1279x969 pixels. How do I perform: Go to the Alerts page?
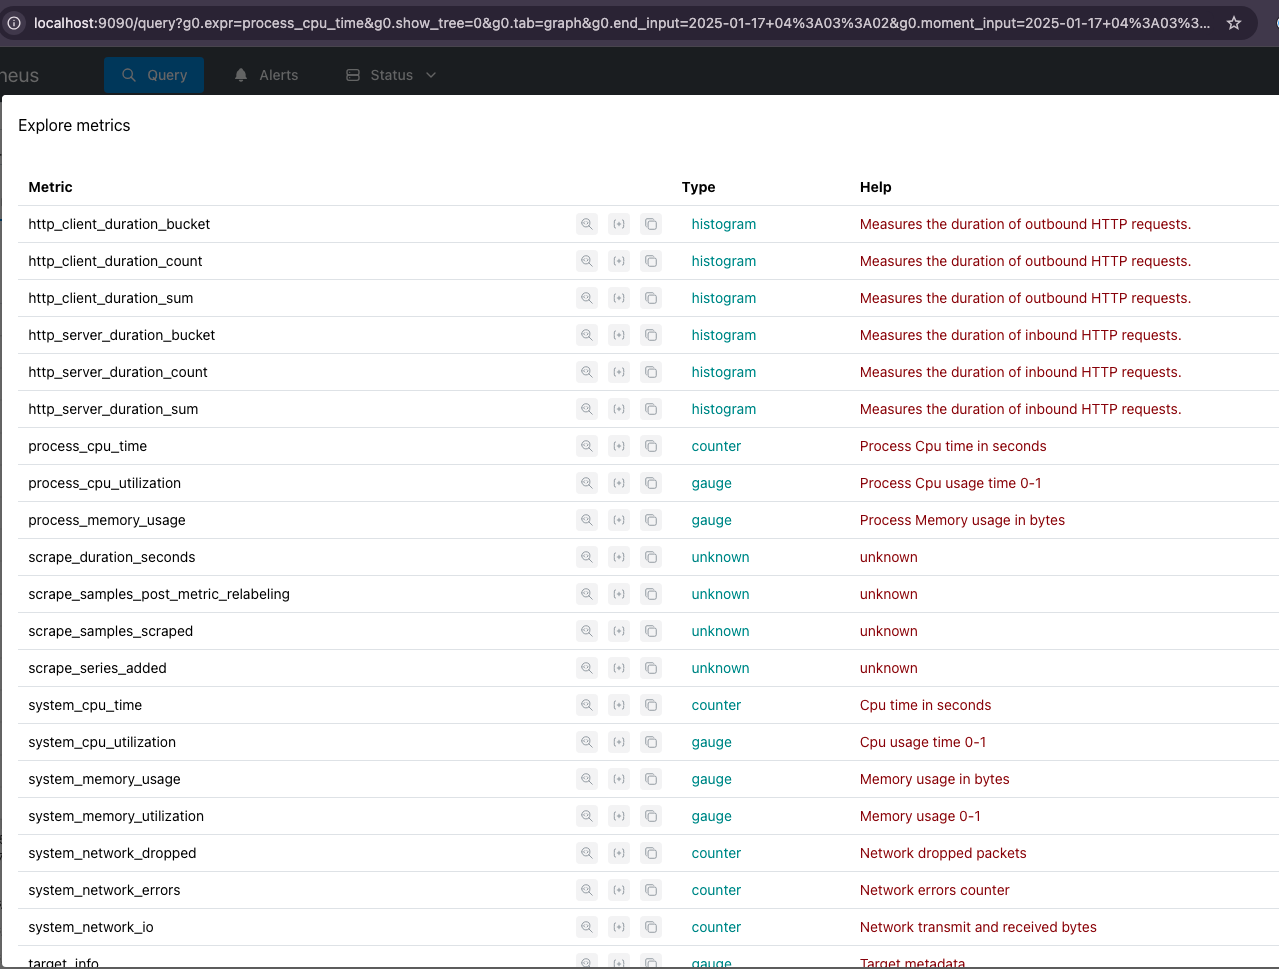(x=266, y=75)
